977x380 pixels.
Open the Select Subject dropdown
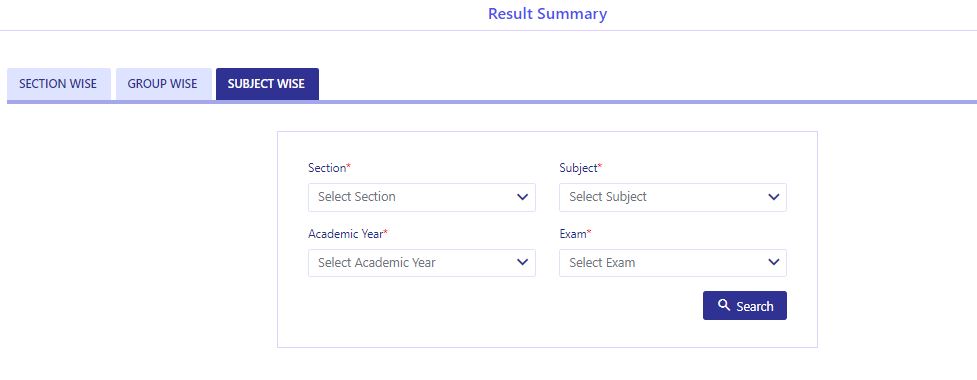click(673, 197)
